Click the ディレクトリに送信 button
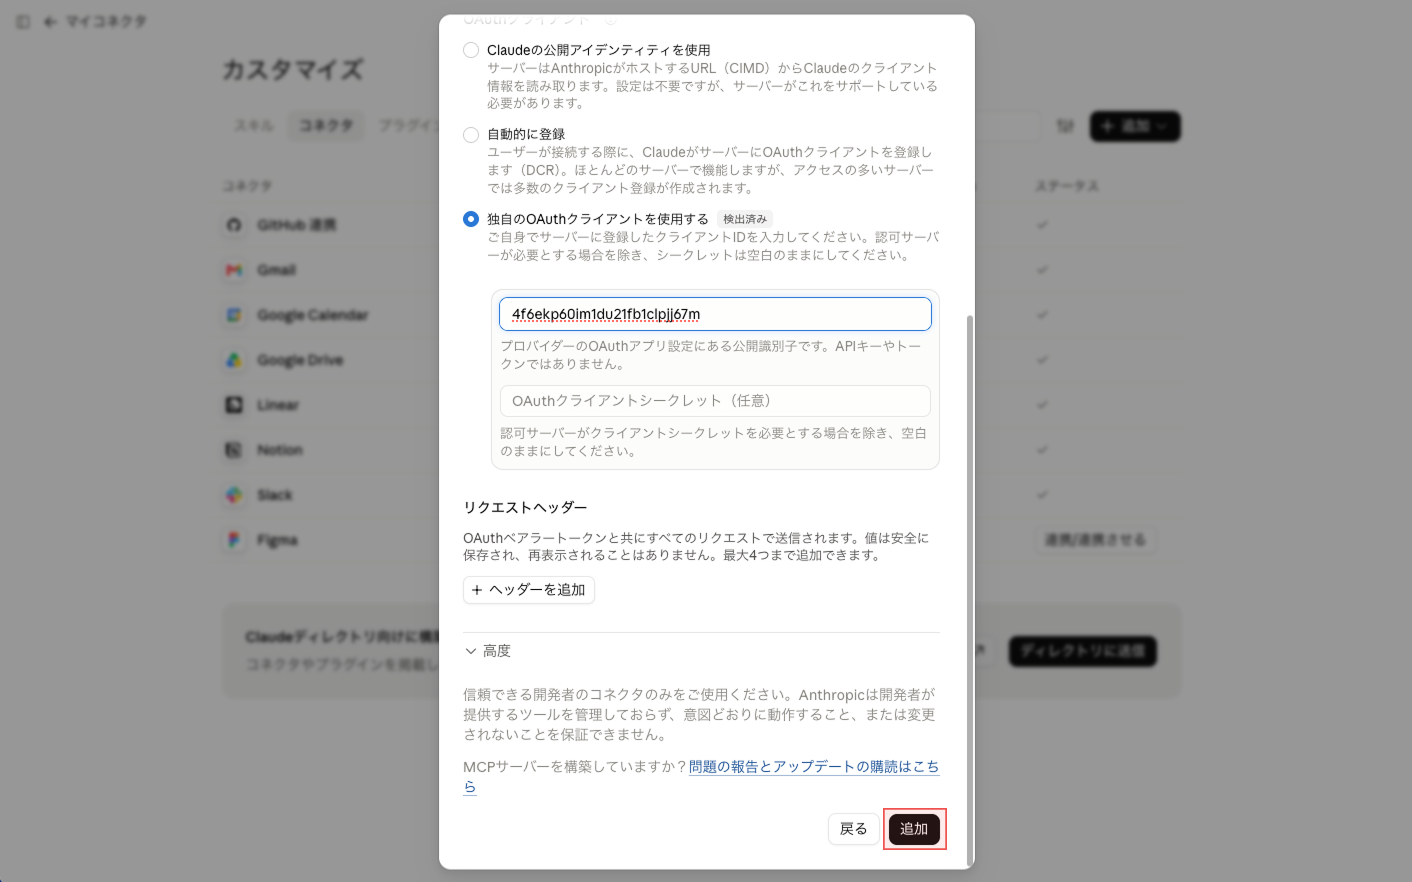1412x882 pixels. coord(1083,651)
